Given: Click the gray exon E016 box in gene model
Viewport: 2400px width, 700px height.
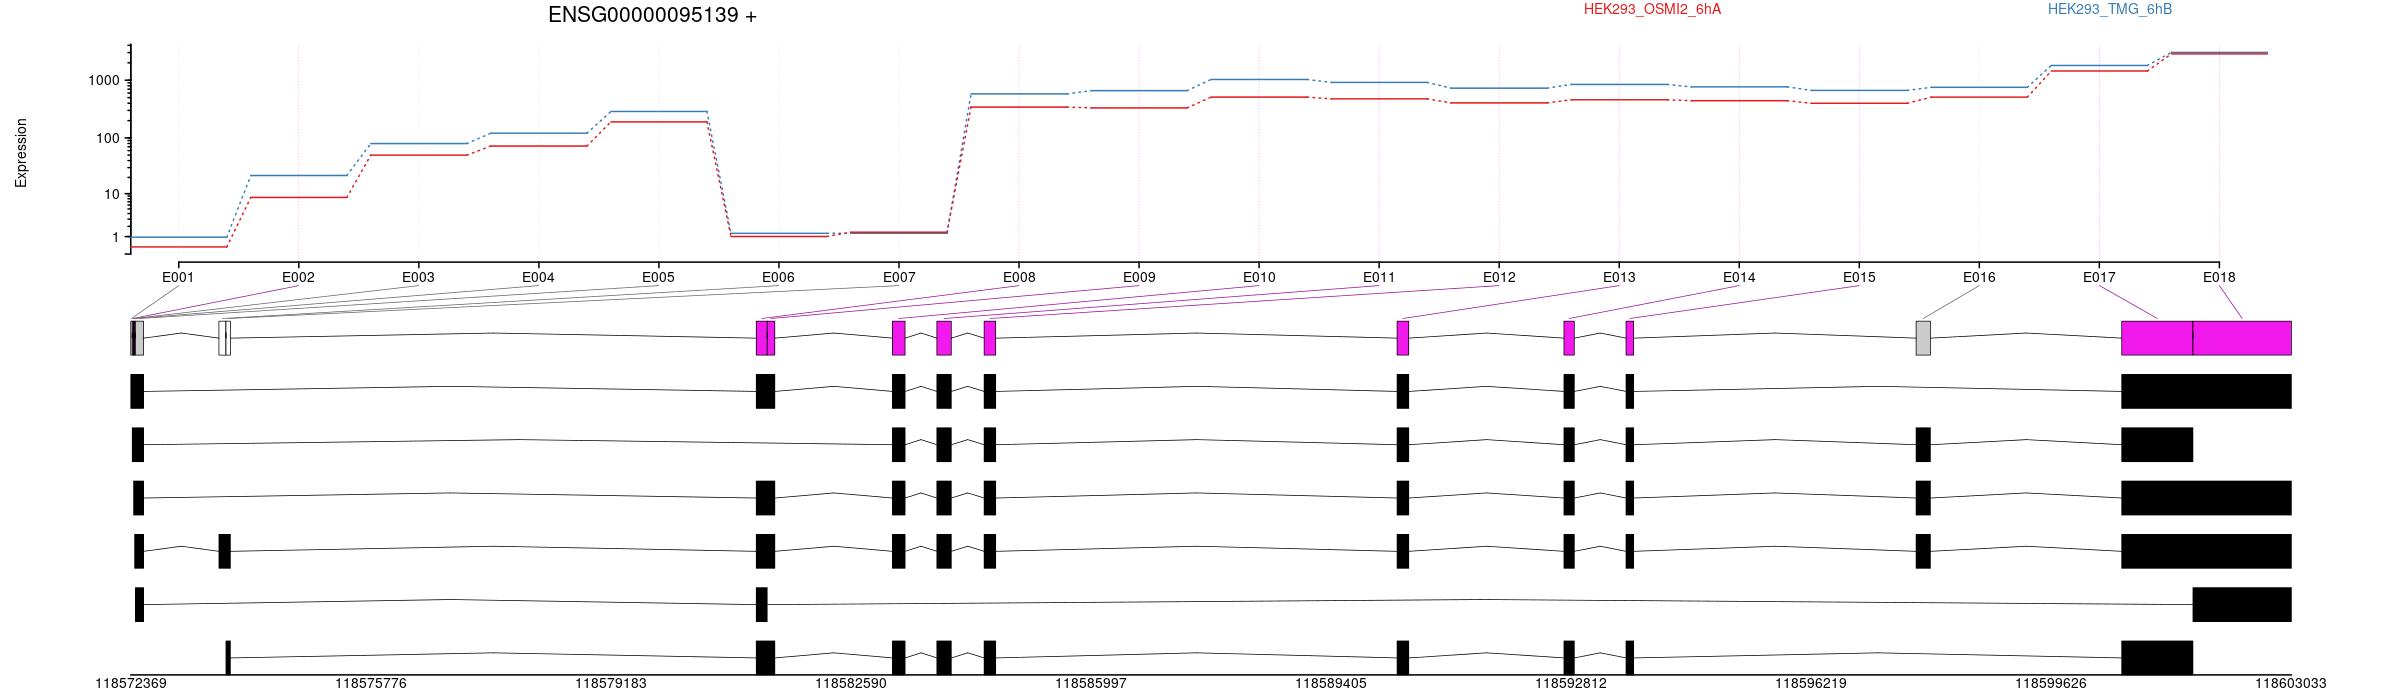Looking at the screenshot, I should point(1923,338).
